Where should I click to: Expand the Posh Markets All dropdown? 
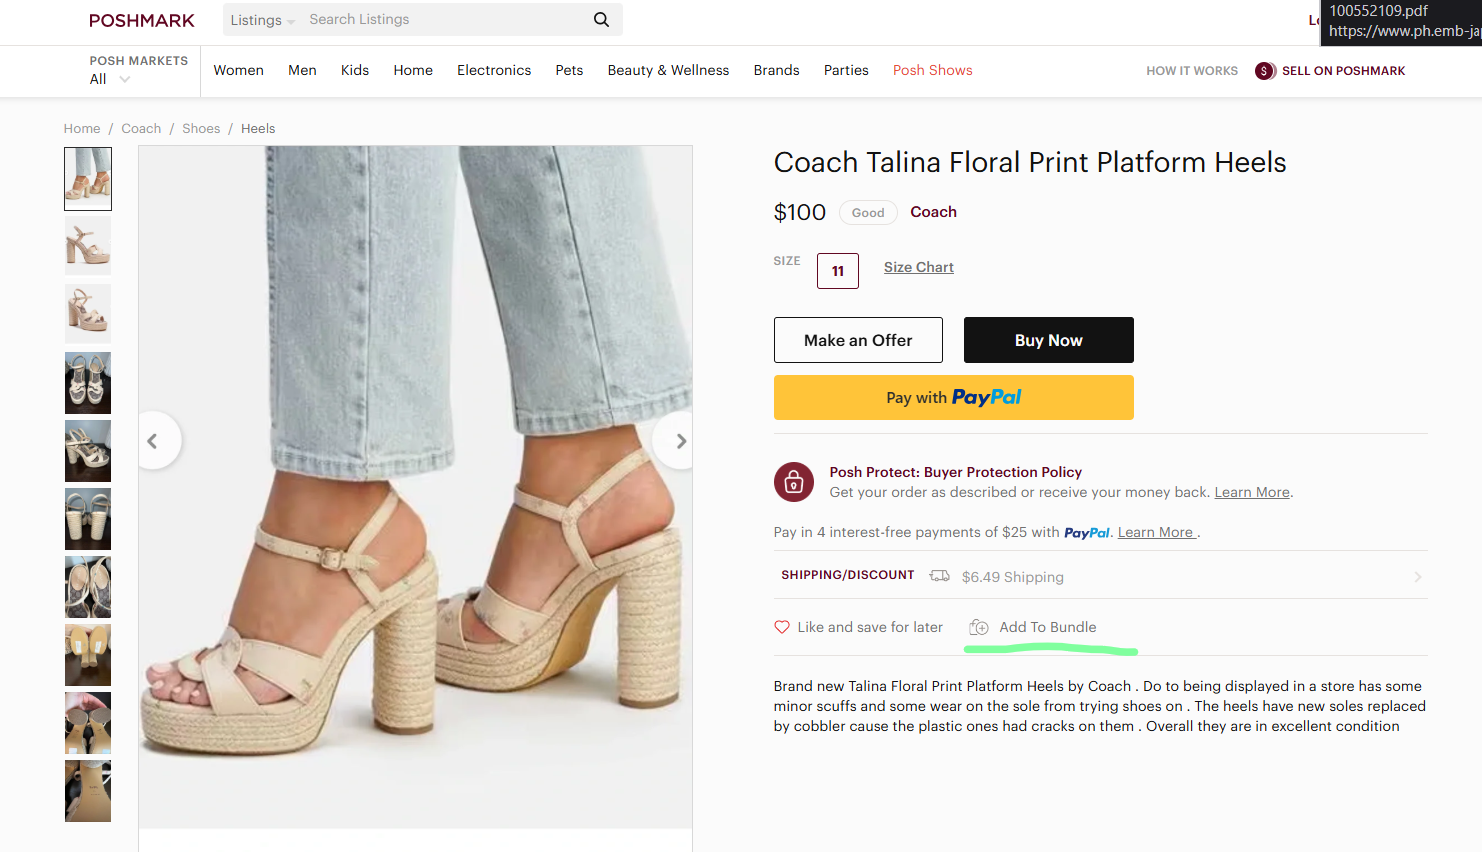(x=110, y=79)
